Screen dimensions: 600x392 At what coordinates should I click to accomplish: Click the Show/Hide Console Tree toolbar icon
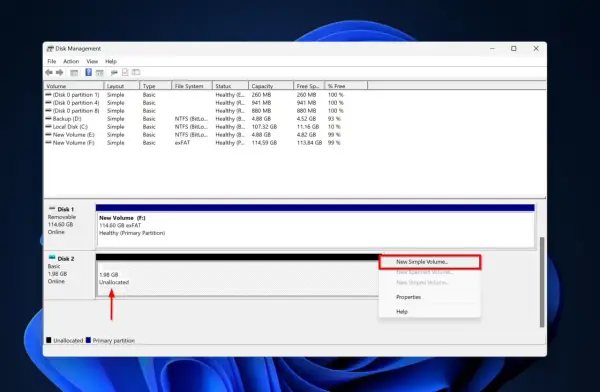click(x=74, y=72)
